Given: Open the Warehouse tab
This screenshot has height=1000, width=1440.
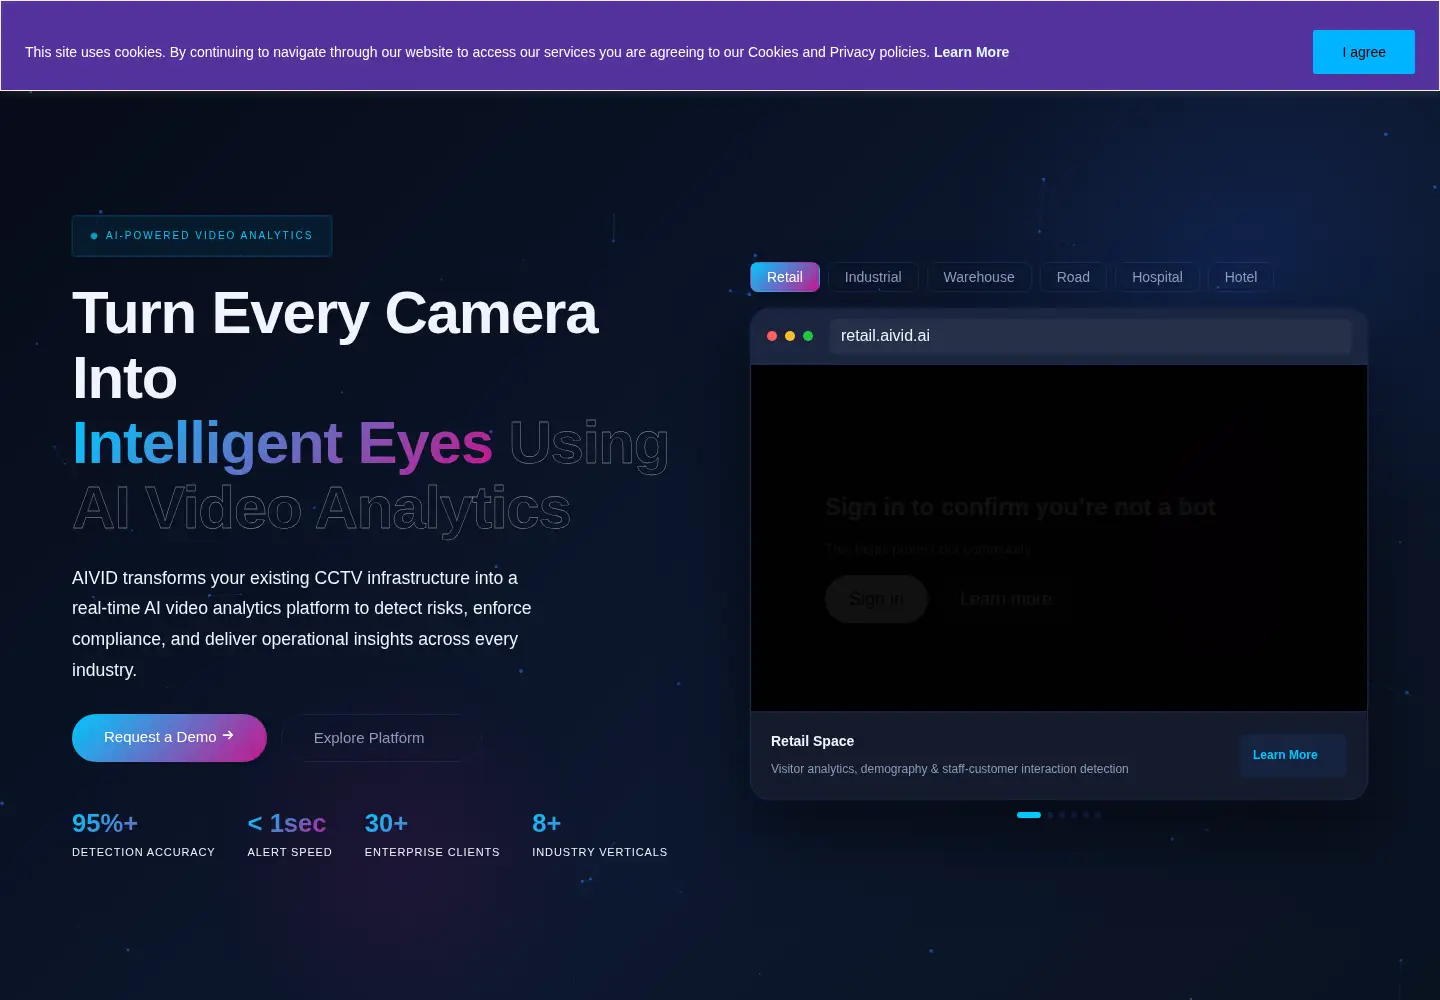Looking at the screenshot, I should (979, 277).
